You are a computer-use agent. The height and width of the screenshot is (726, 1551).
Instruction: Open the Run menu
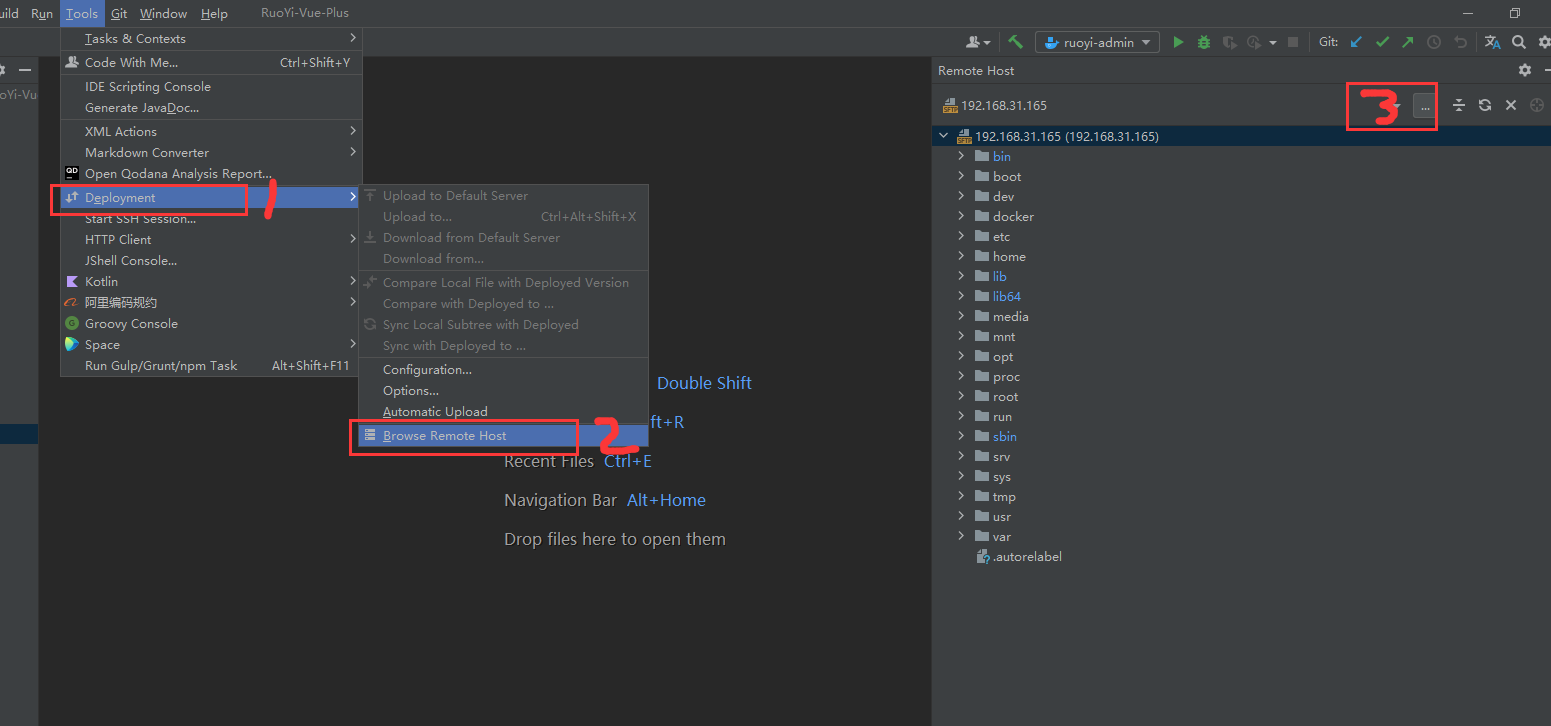pos(42,13)
